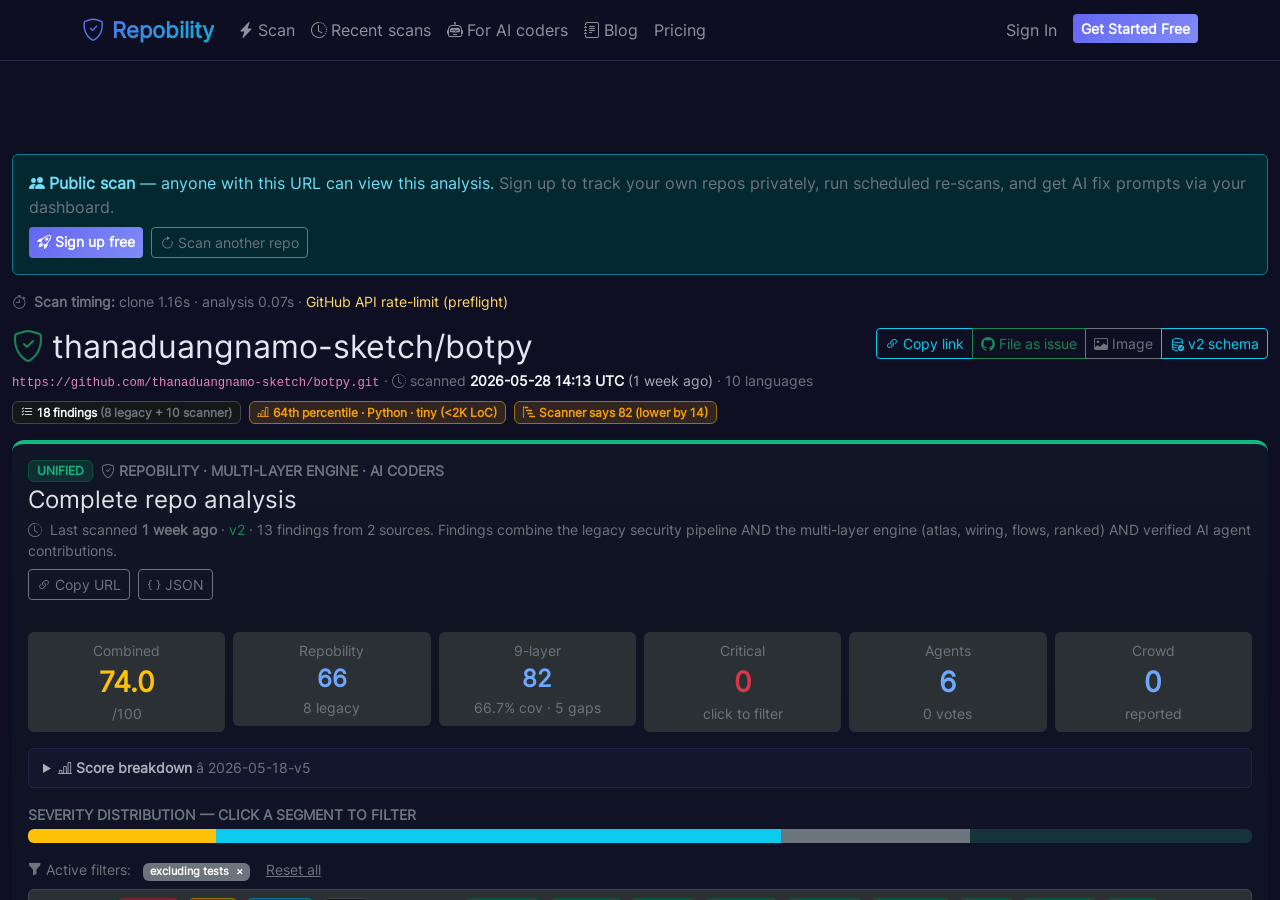Click Scan another repo button
Image resolution: width=1280 pixels, height=900 pixels.
pos(229,242)
